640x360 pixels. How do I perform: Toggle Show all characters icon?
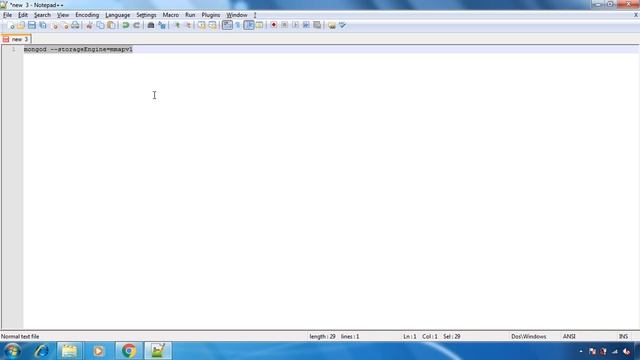238,25
